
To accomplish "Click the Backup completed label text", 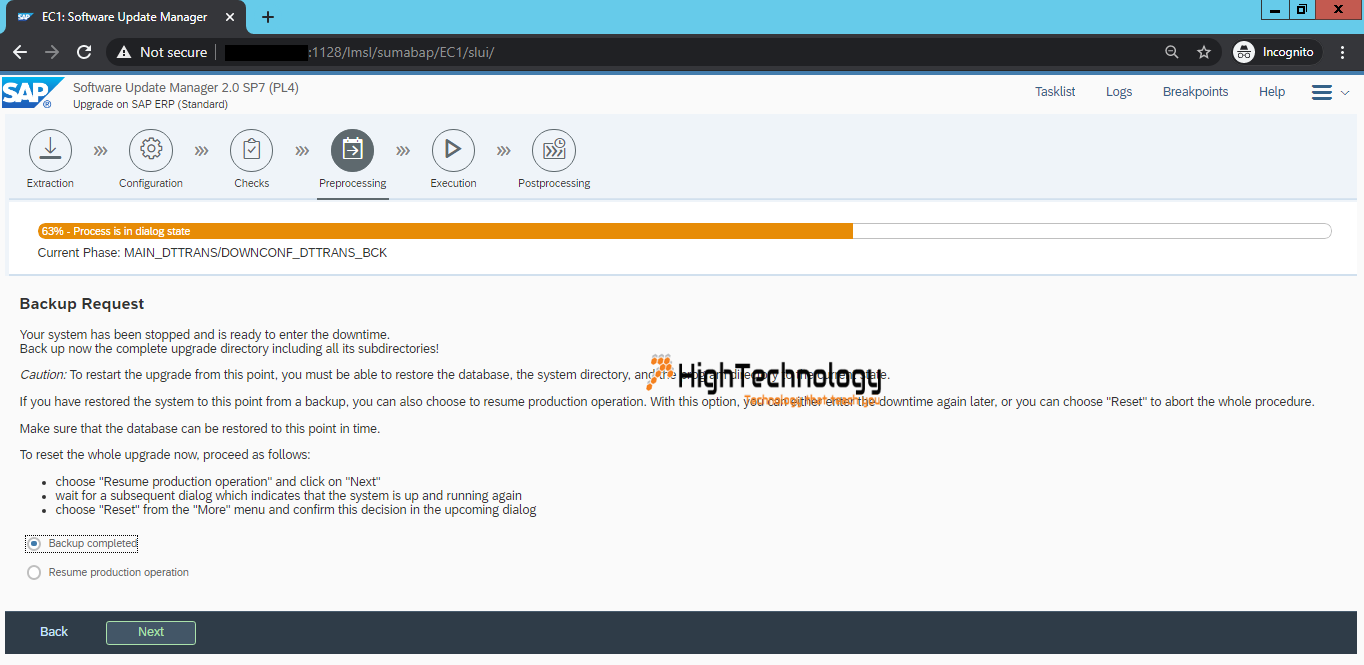I will [93, 543].
